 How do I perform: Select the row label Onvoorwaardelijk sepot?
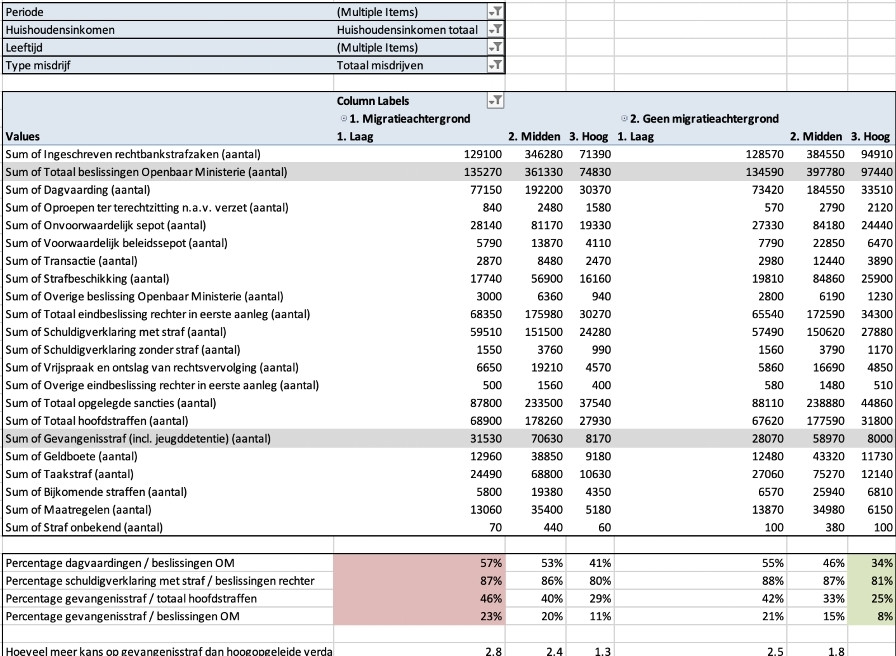coord(168,225)
